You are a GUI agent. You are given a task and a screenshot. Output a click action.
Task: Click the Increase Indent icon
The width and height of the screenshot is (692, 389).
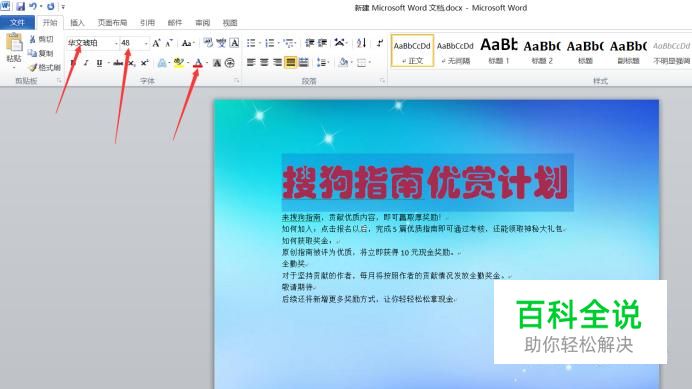323,43
